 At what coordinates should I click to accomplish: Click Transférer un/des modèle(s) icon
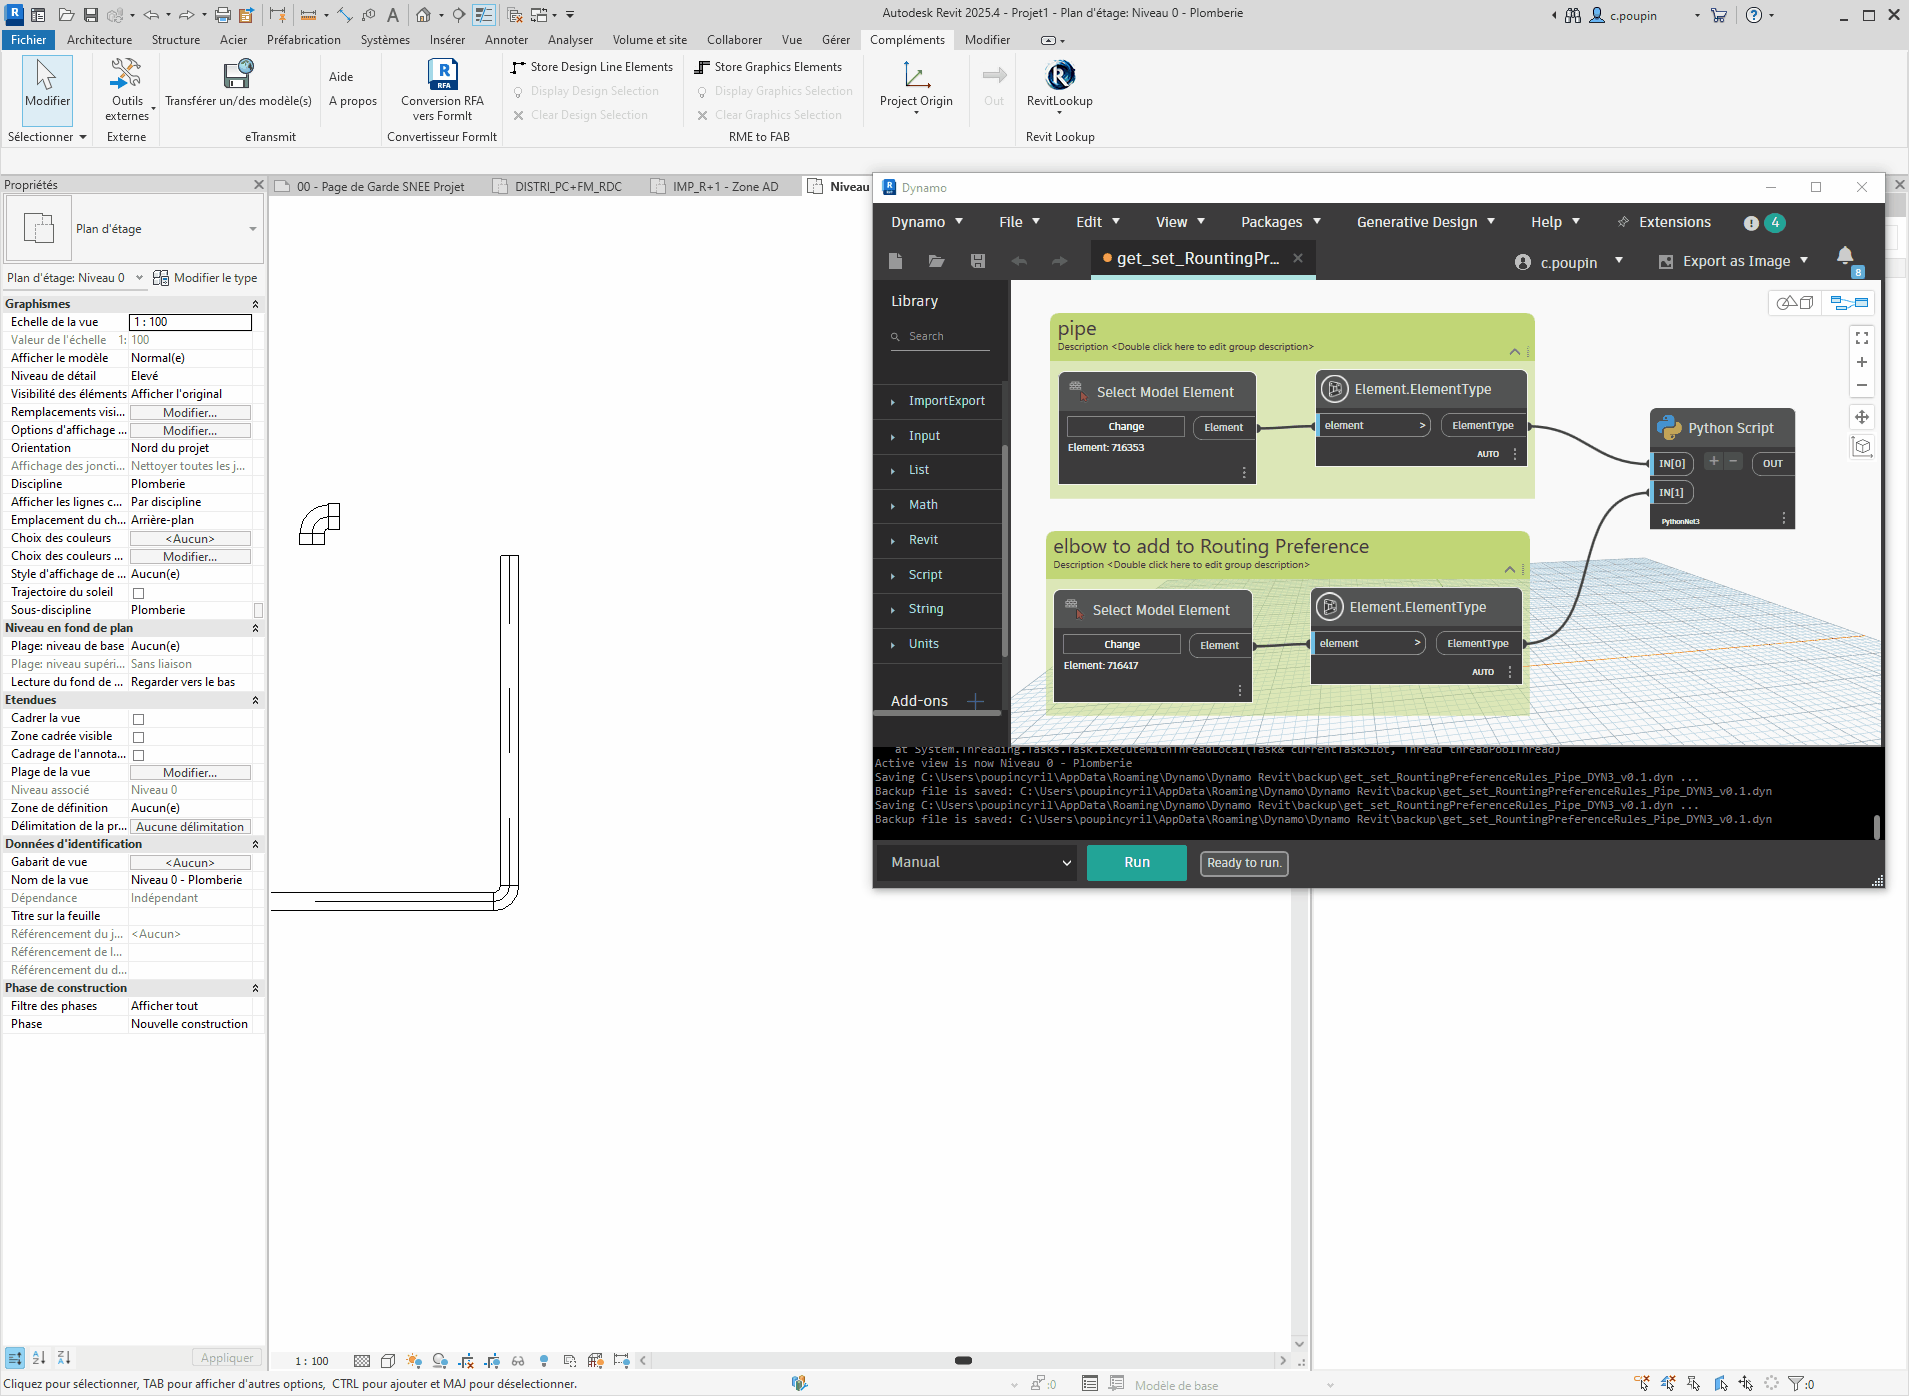(238, 75)
